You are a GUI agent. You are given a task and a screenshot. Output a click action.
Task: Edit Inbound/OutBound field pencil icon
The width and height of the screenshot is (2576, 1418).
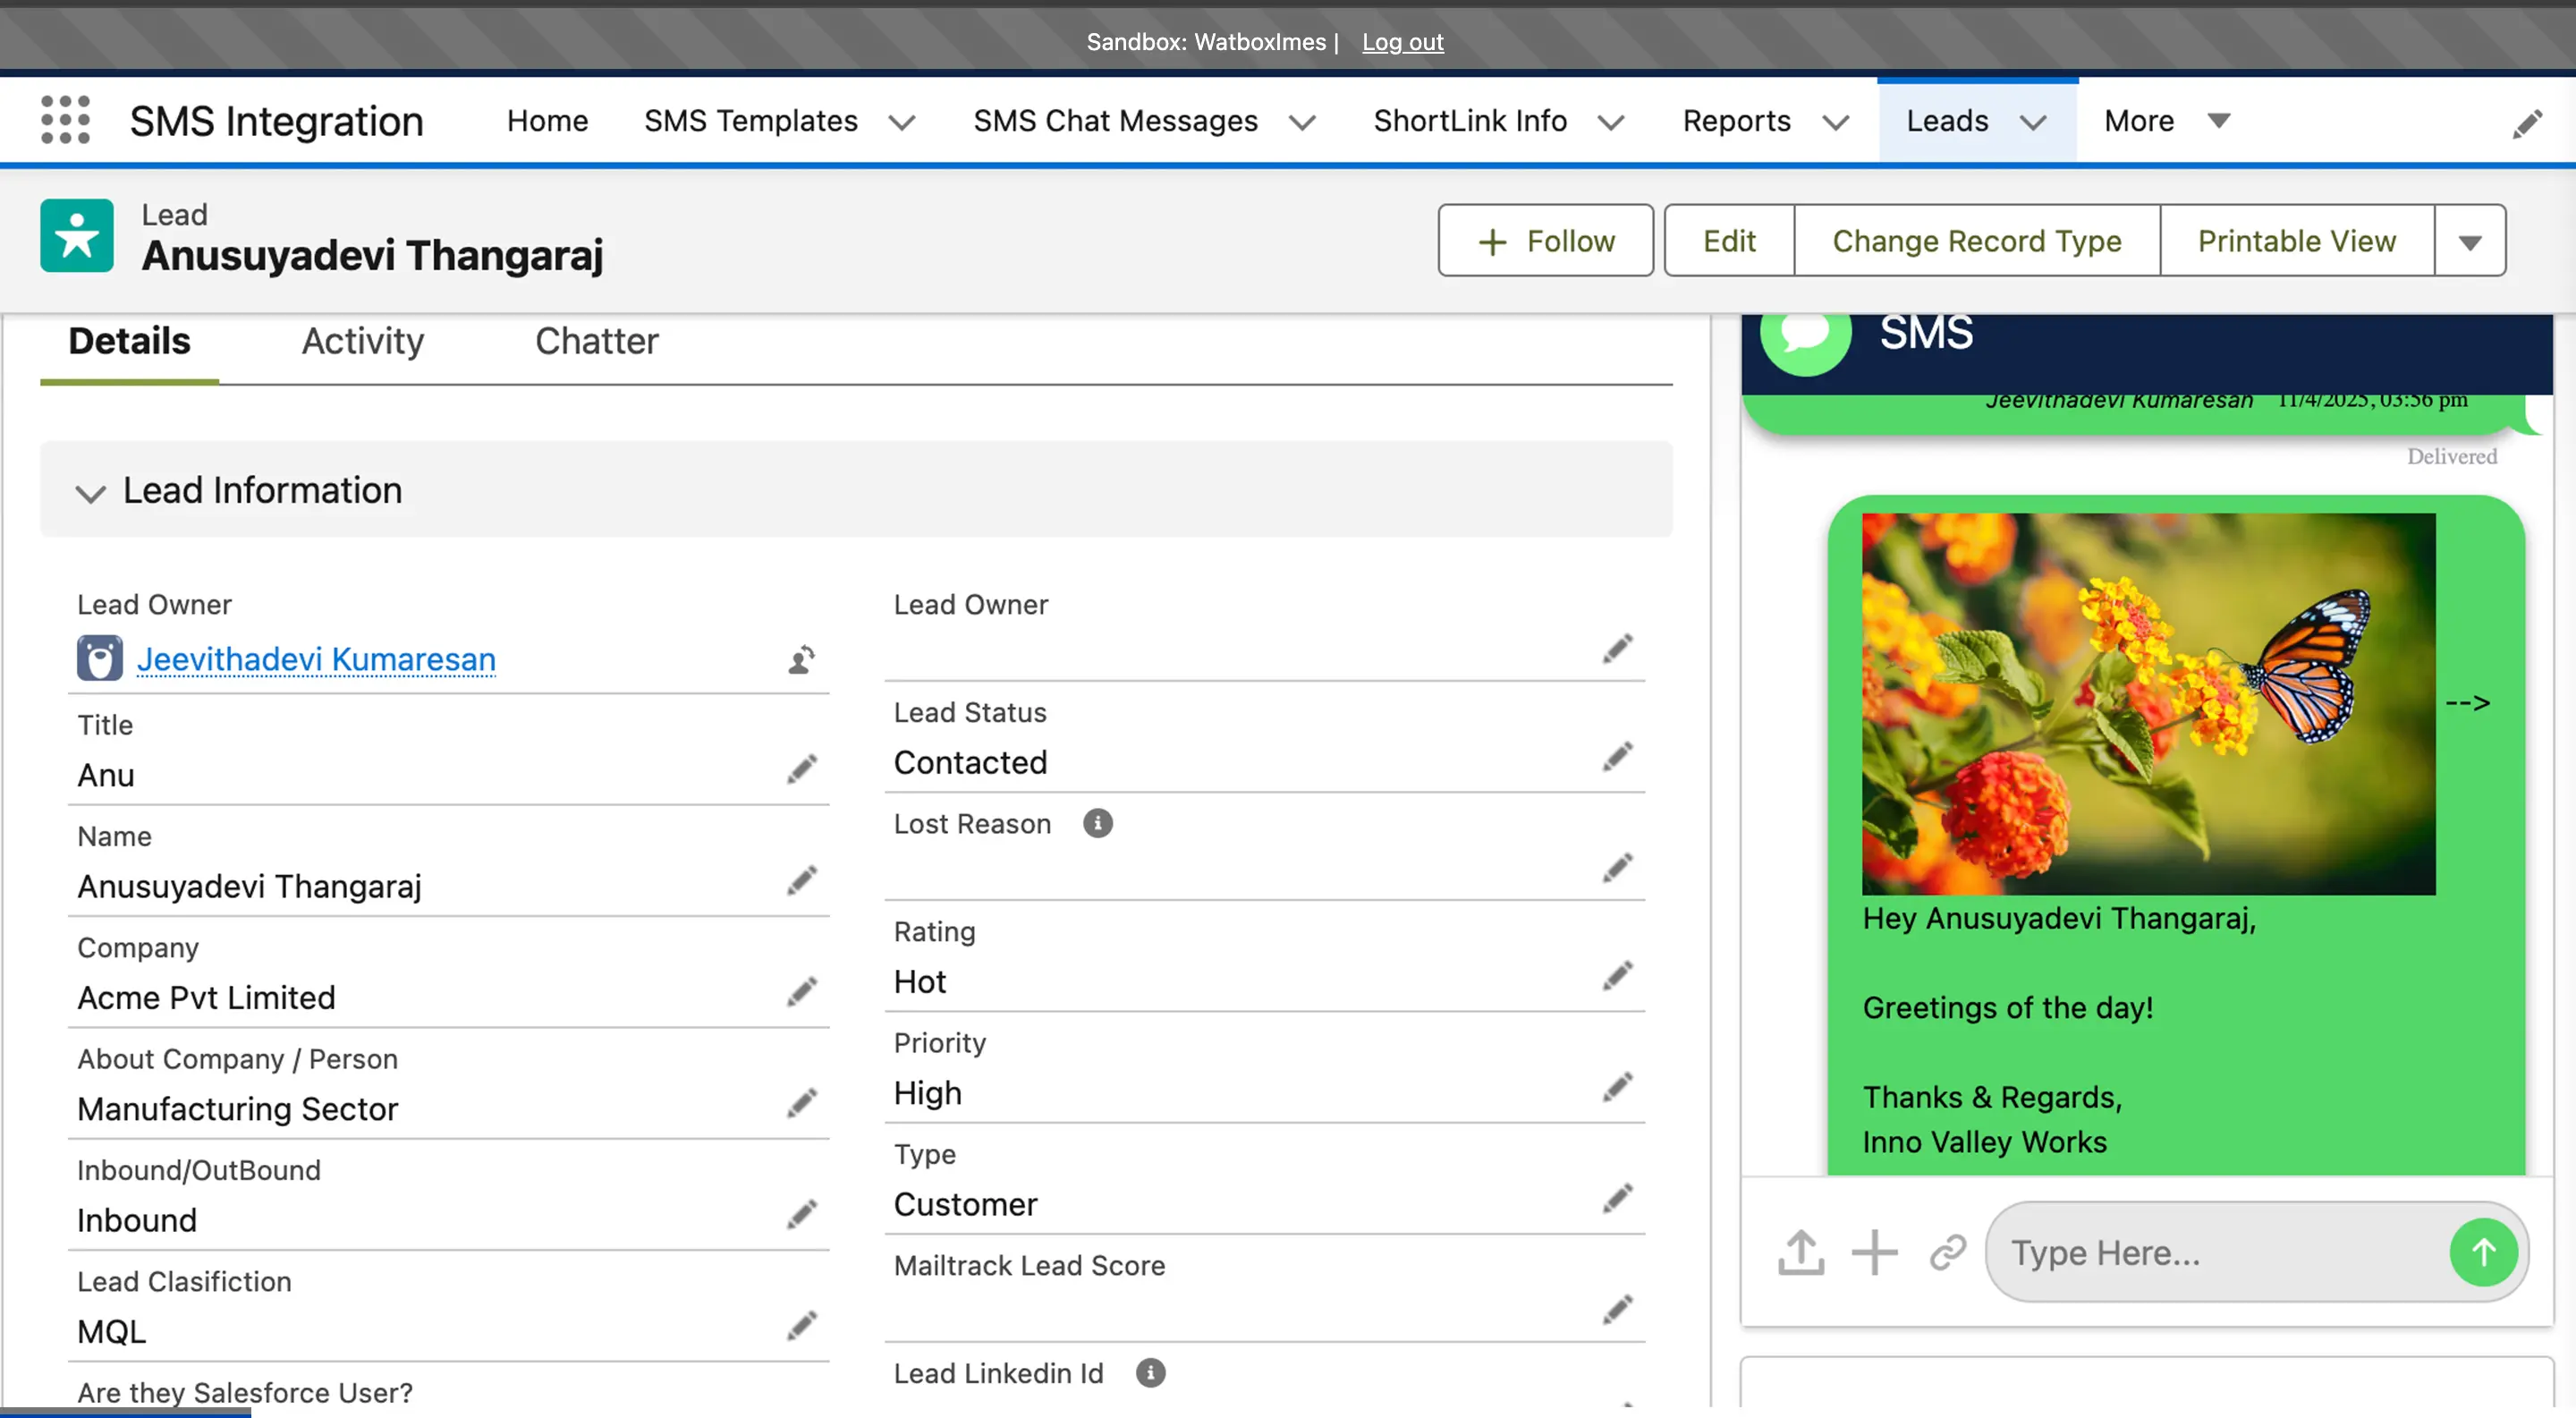801,1215
